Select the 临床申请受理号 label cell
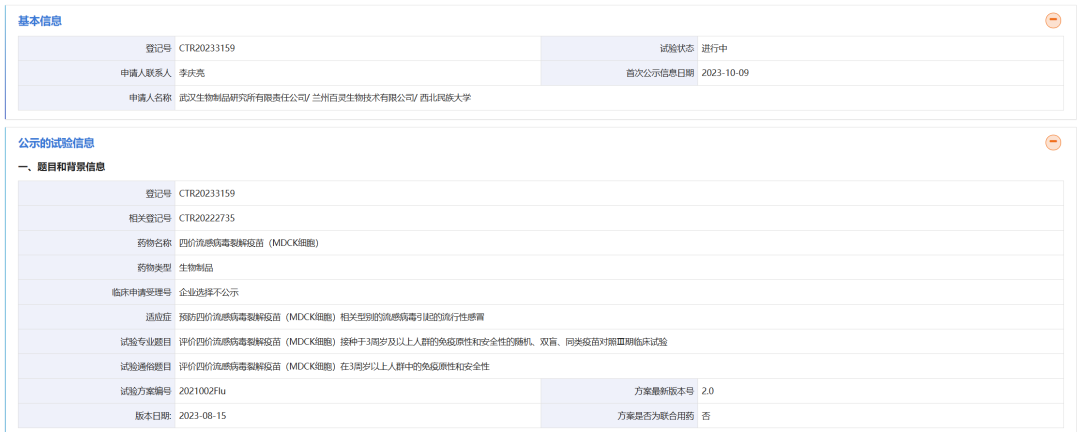This screenshot has width=1080, height=432. pos(96,293)
